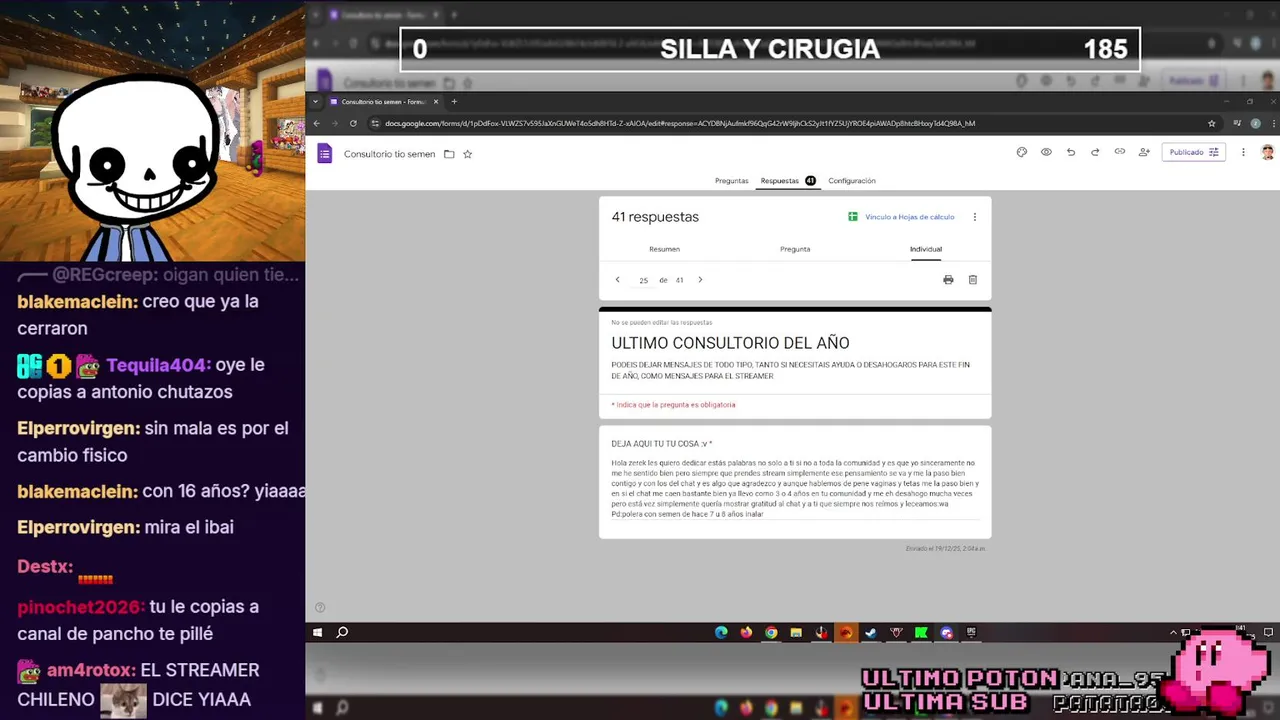This screenshot has height=720, width=1280.
Task: Open Chrome profile avatar icon
Action: pos(1255,123)
